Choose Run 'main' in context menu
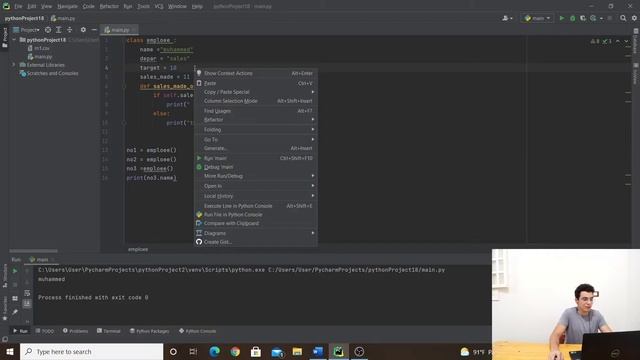Viewport: 640px width, 360px height. coord(256,158)
